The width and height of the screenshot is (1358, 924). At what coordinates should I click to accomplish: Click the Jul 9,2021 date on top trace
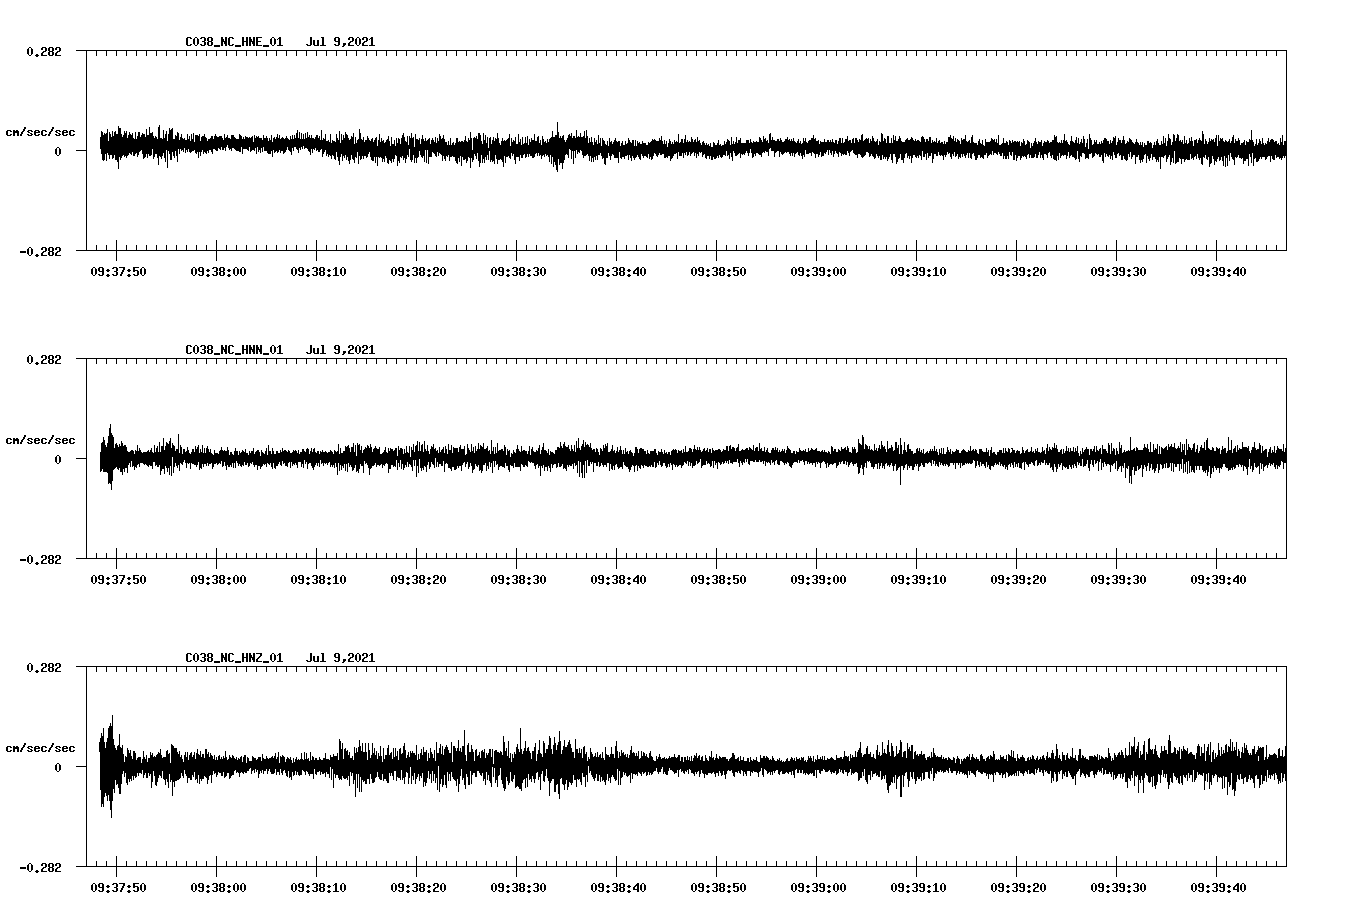[342, 41]
